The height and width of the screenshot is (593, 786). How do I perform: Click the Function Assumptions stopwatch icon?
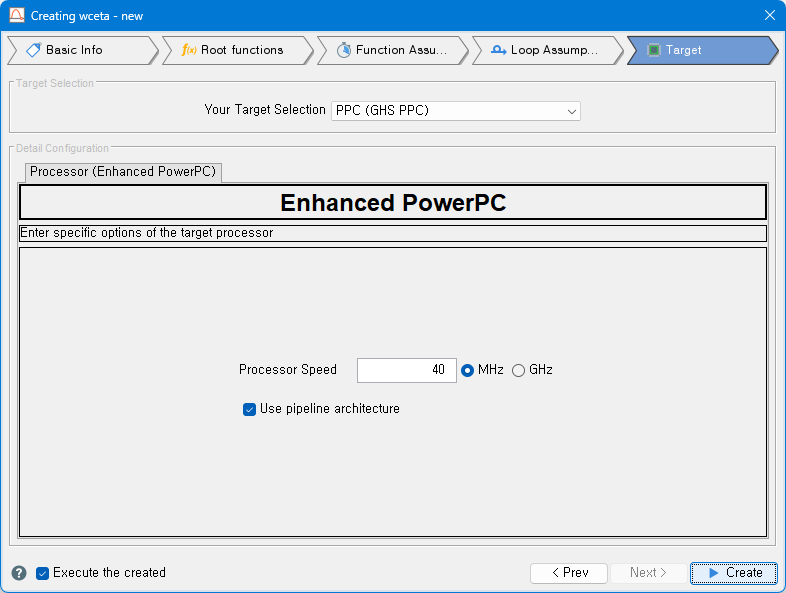(344, 50)
